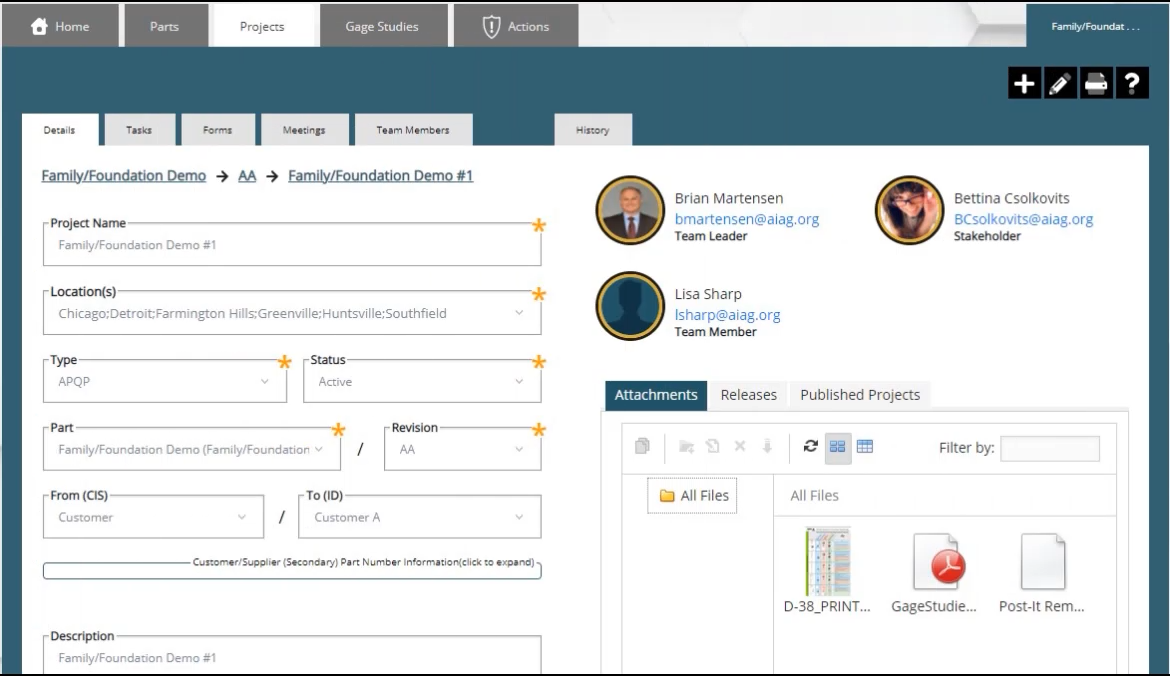Open help with the question mark icon
The image size is (1170, 676).
pyautogui.click(x=1132, y=84)
